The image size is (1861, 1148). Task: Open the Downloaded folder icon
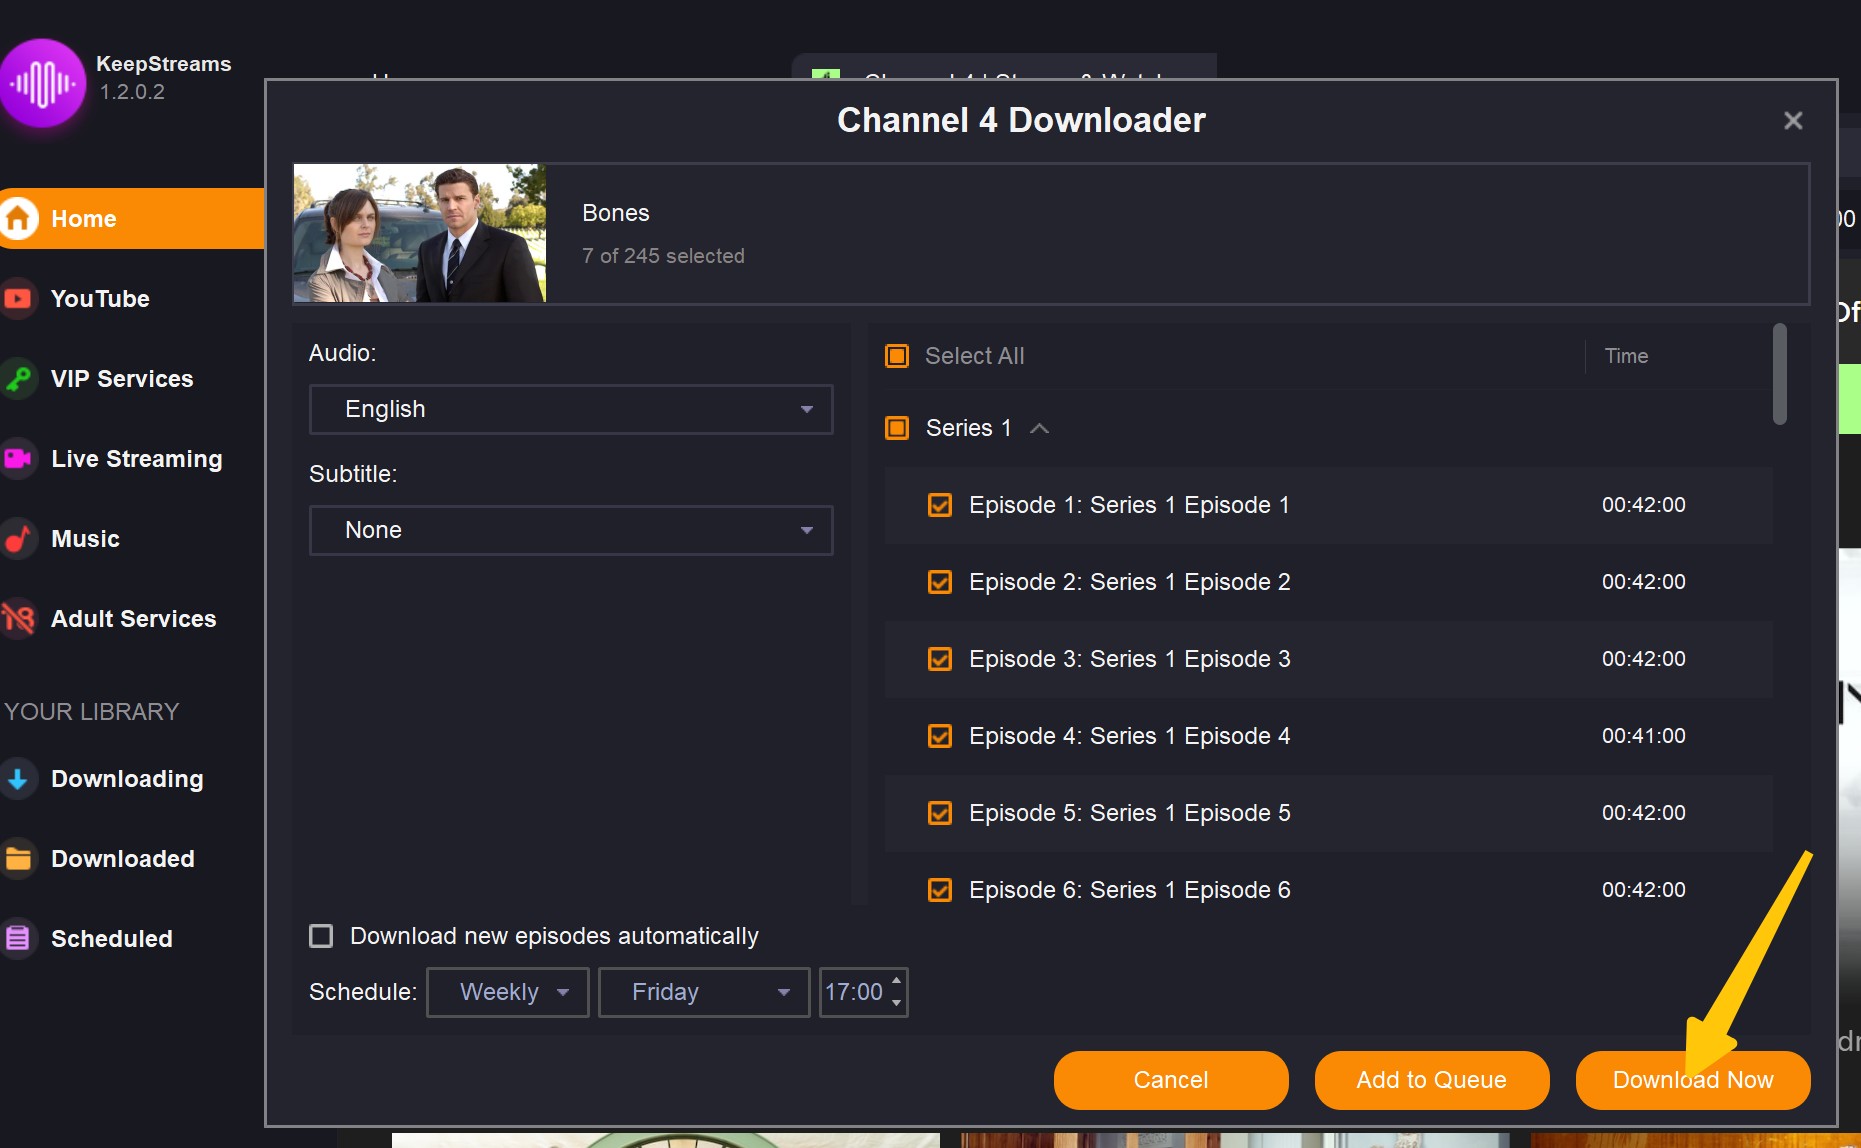click(x=18, y=859)
